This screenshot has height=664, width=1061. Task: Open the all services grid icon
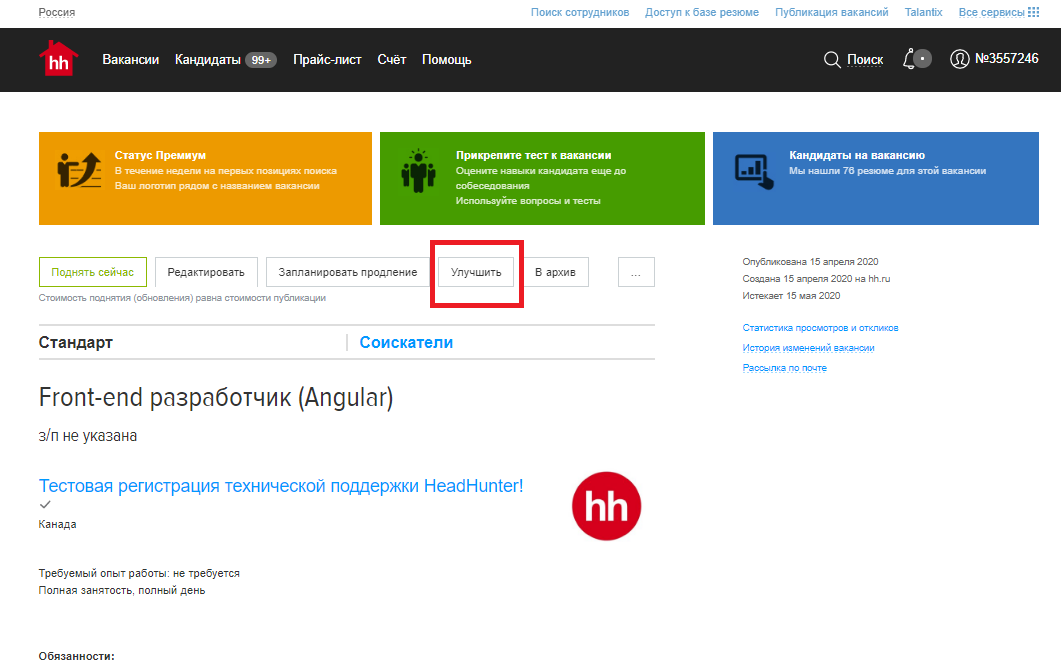(x=1033, y=12)
